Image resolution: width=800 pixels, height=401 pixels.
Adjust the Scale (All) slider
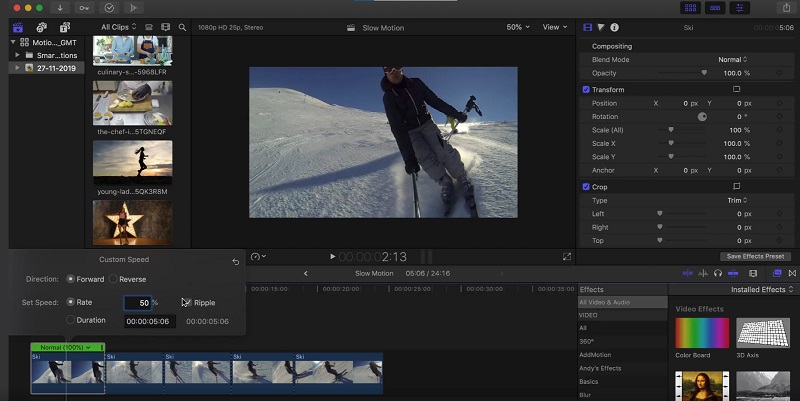[x=671, y=130]
